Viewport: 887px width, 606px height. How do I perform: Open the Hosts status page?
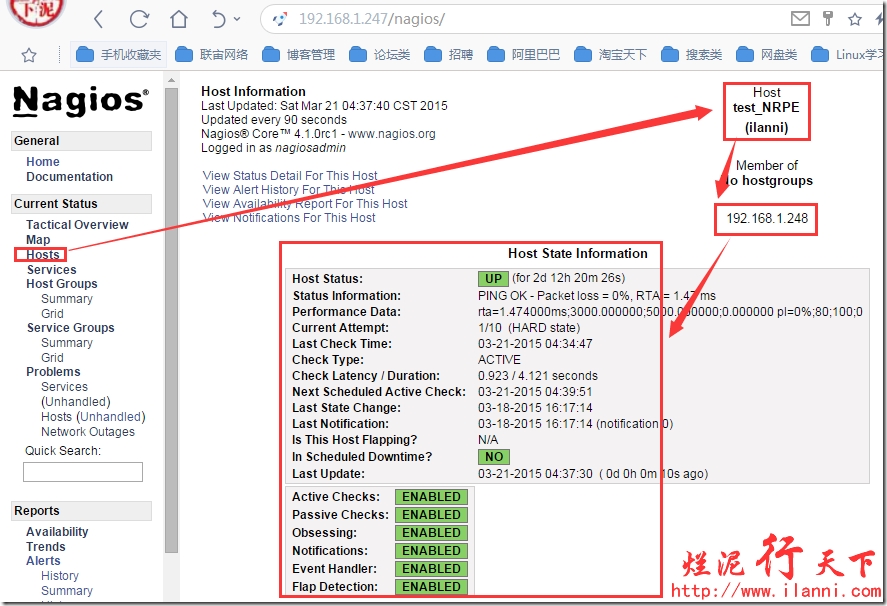click(42, 255)
